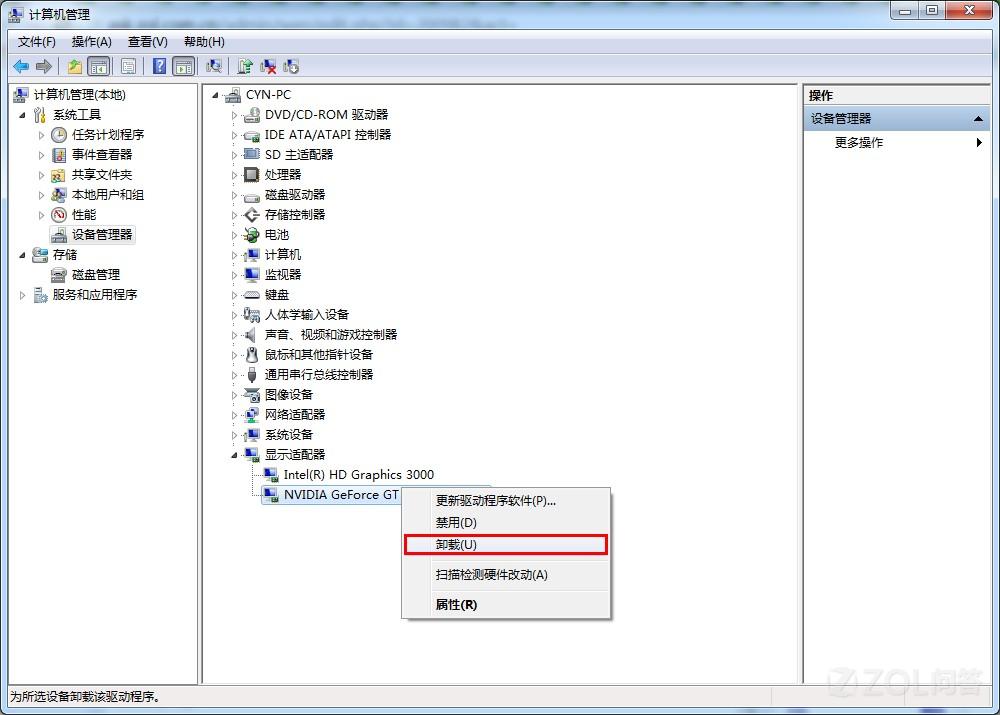This screenshot has height=715, width=1000.
Task: Click the blue Back arrow in toolbar
Action: click(x=21, y=66)
